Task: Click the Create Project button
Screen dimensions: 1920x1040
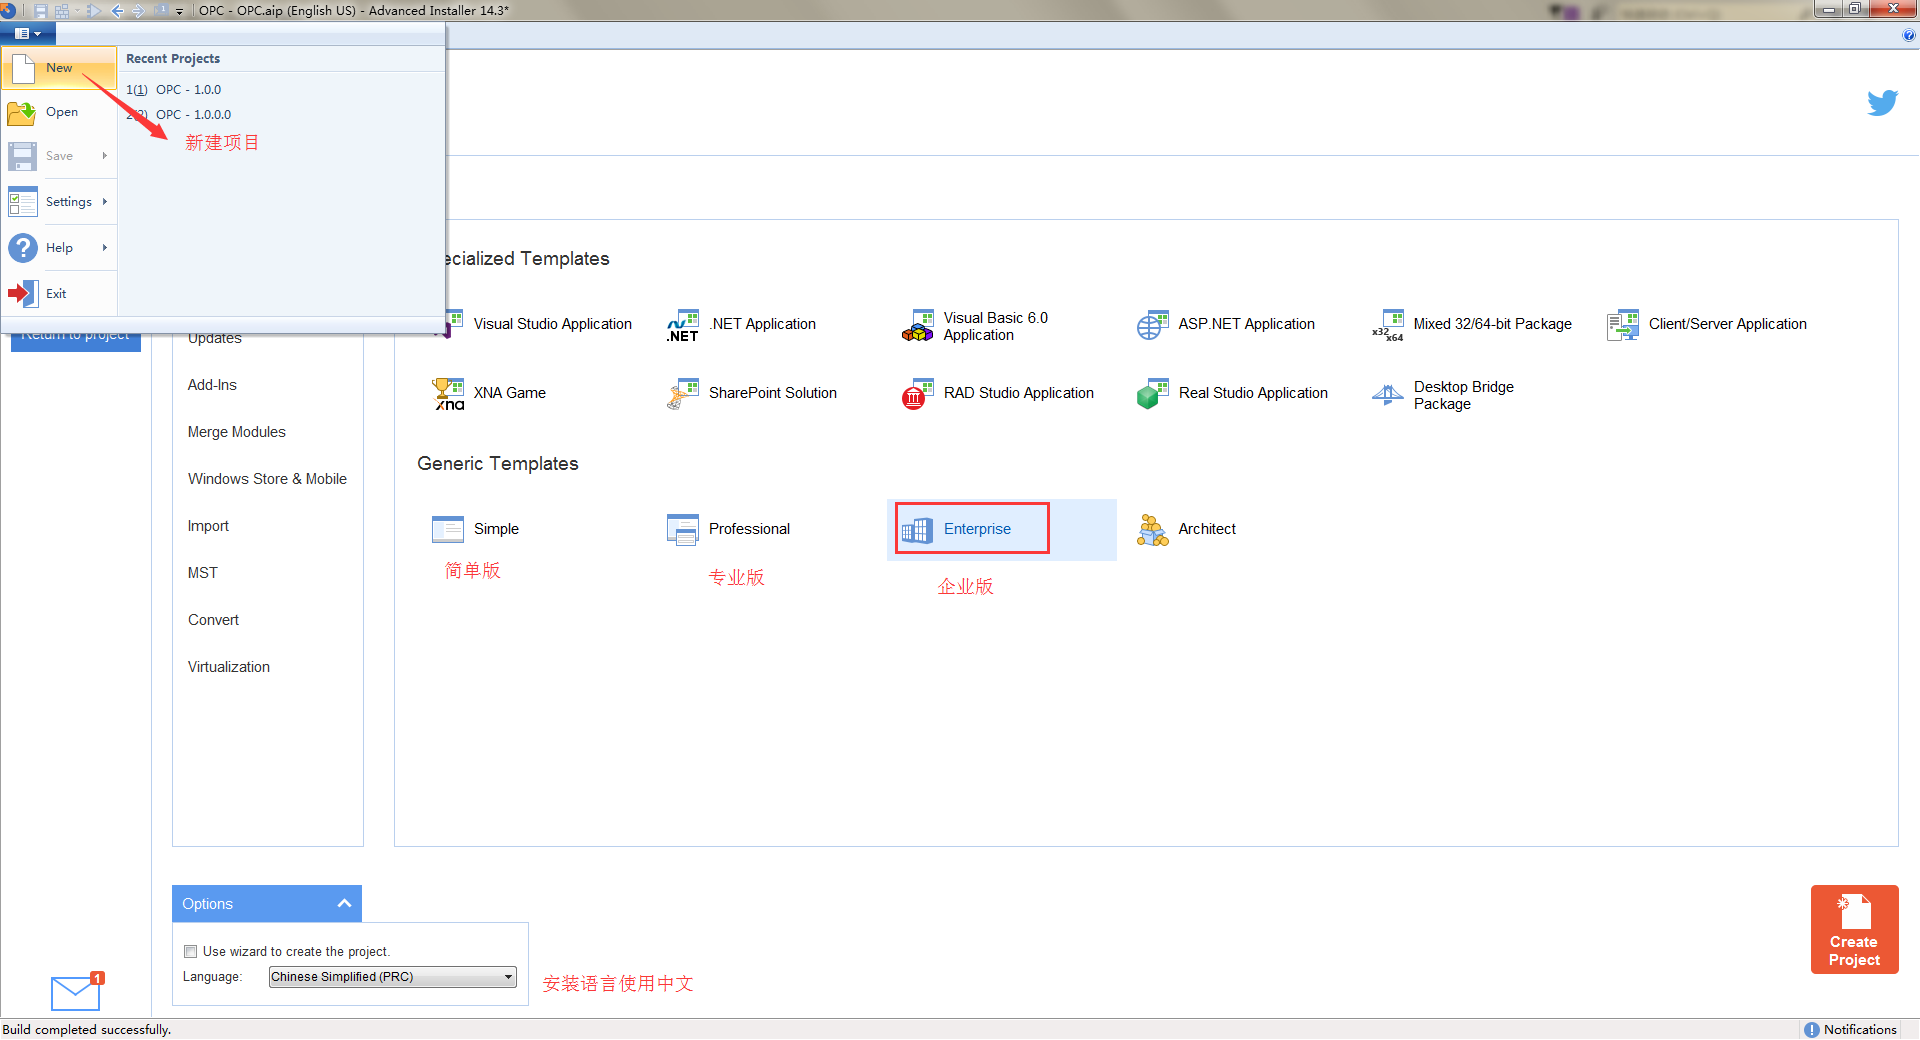Action: [x=1854, y=929]
